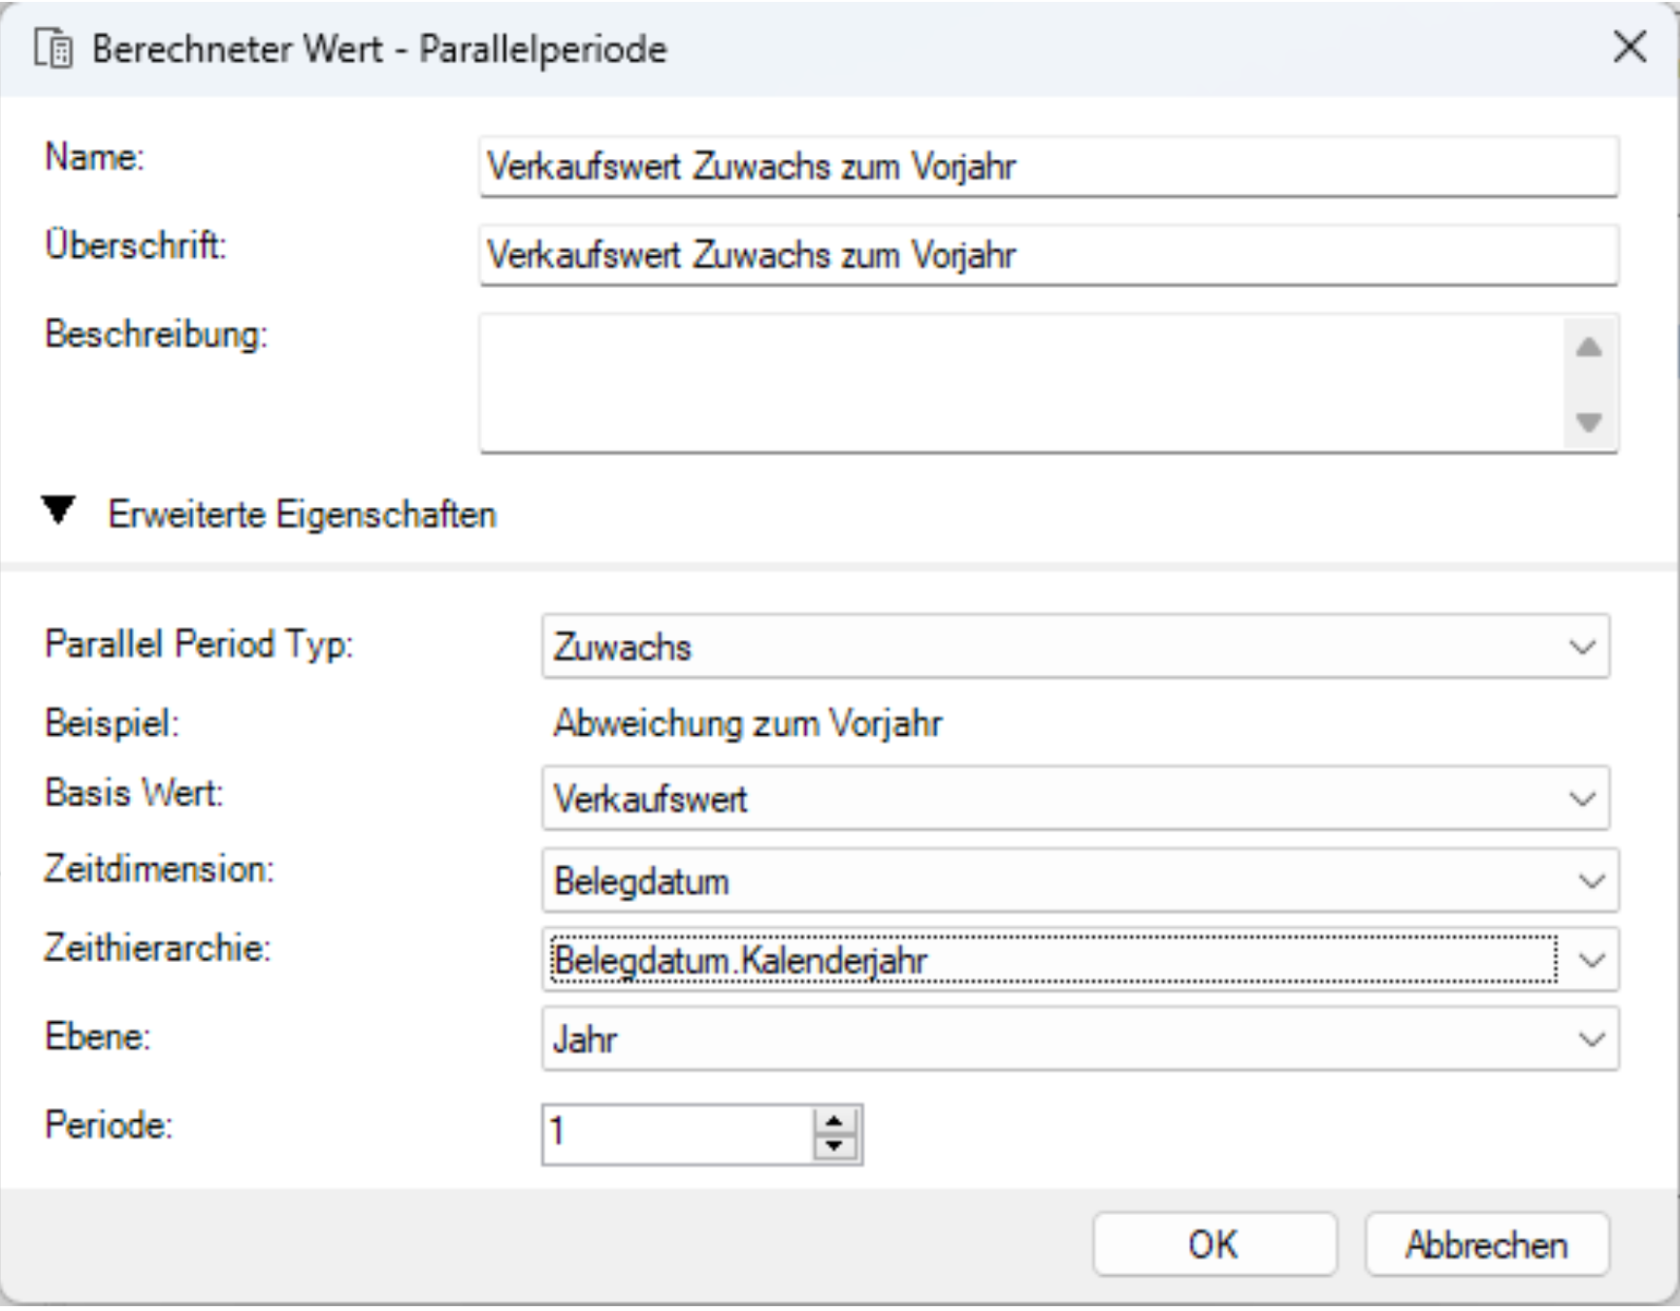The width and height of the screenshot is (1680, 1311).
Task: Open the Basis Wert dropdown
Action: 1075,798
